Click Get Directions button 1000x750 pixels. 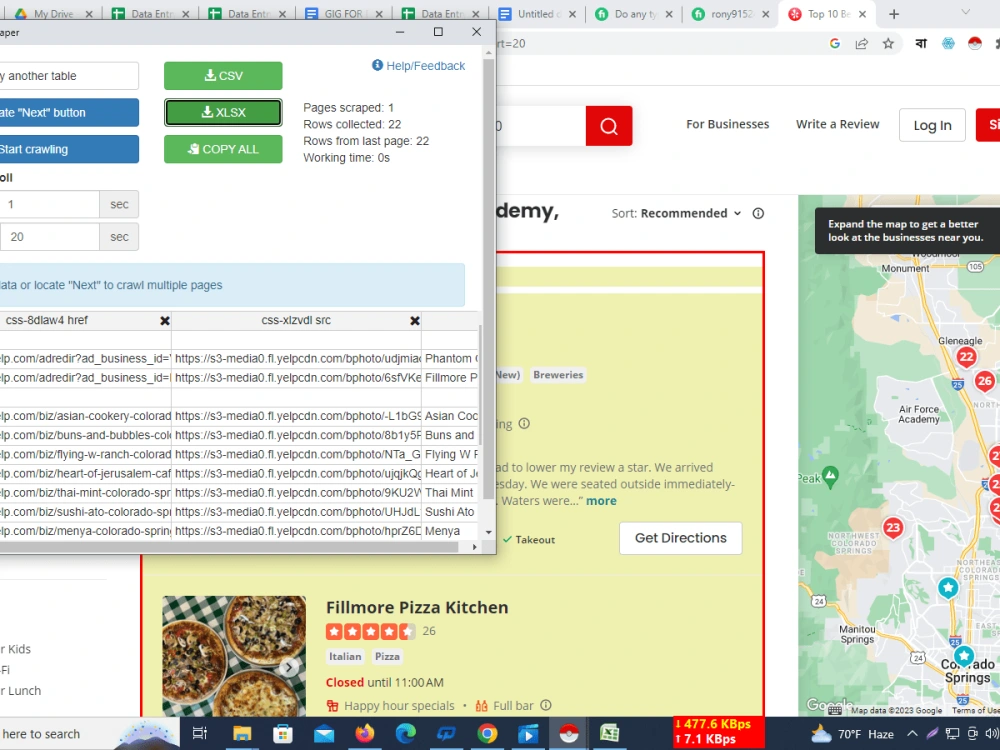(680, 538)
